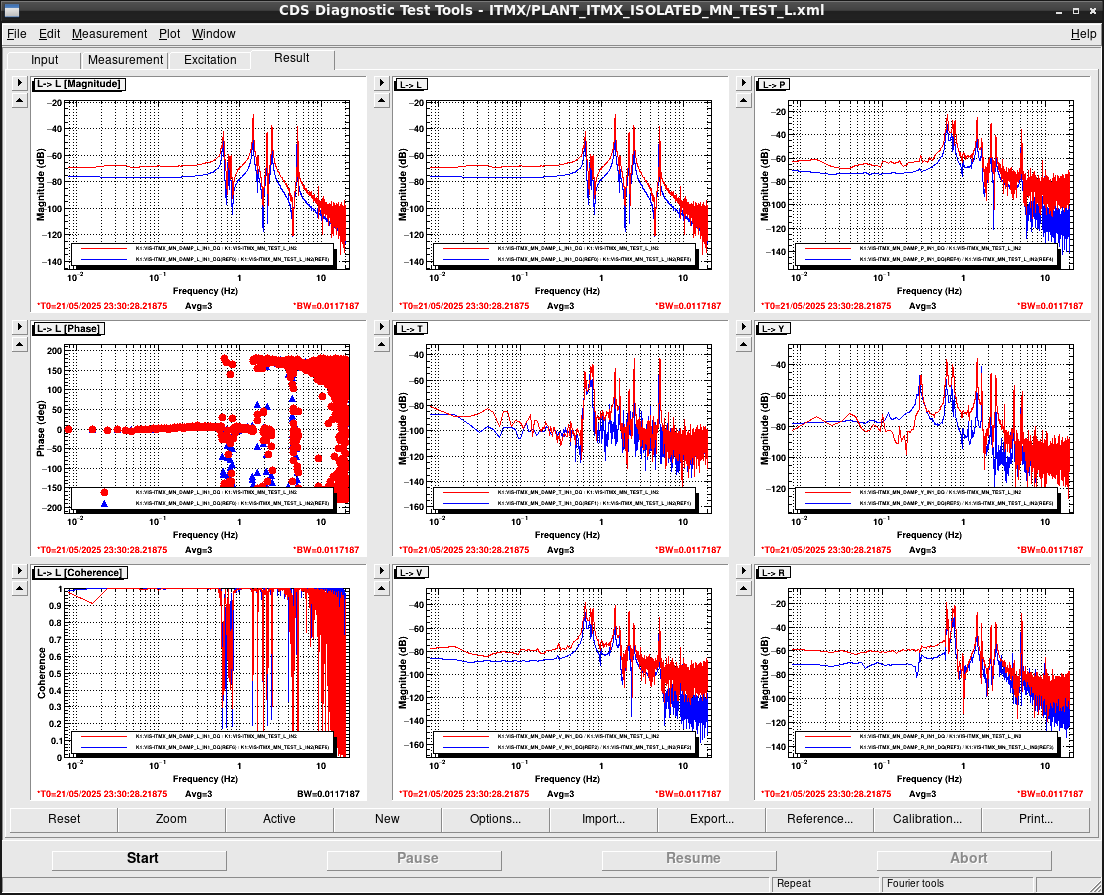Click the Export... button
Screen dimensions: 1104x895
pyautogui.click(x=712, y=819)
